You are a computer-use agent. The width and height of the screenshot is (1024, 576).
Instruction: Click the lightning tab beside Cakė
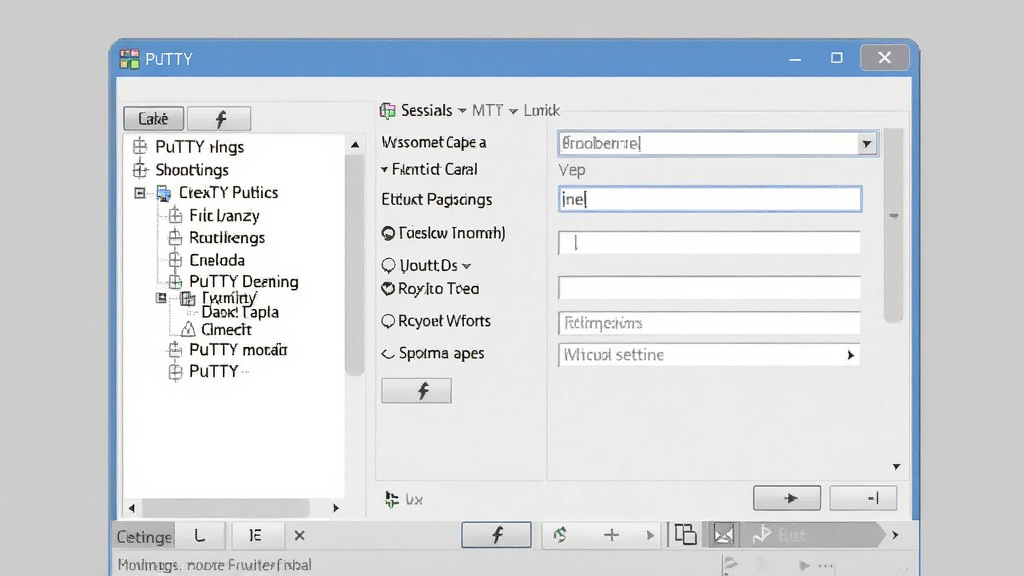tap(219, 118)
